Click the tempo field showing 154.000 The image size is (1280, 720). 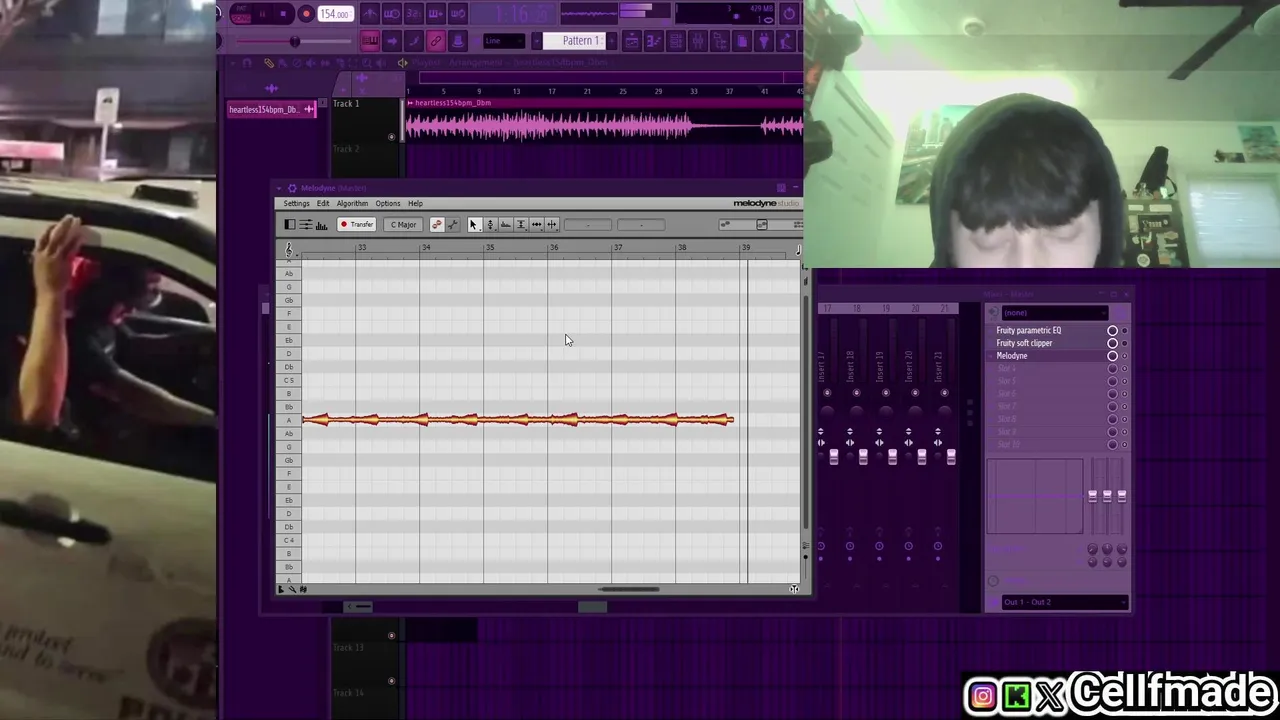tap(334, 14)
